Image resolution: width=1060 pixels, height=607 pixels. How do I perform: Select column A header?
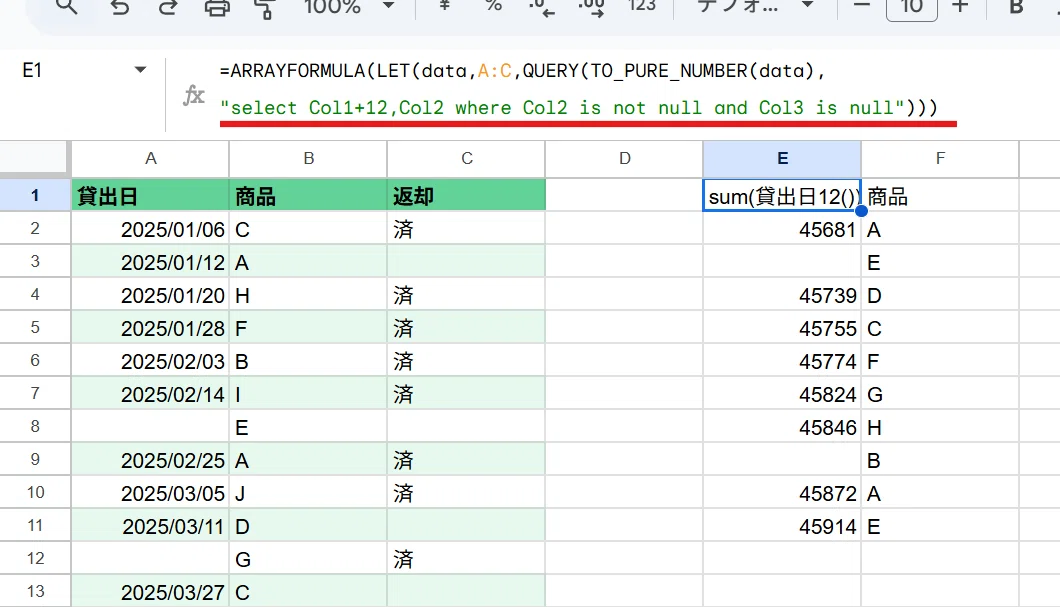[151, 158]
